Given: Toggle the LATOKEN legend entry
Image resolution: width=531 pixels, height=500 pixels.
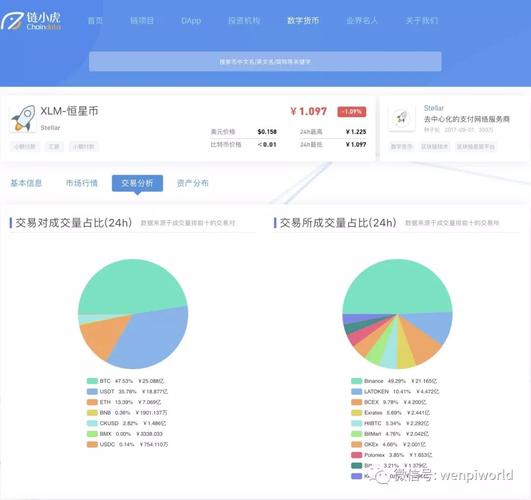Looking at the screenshot, I should coord(395,392).
